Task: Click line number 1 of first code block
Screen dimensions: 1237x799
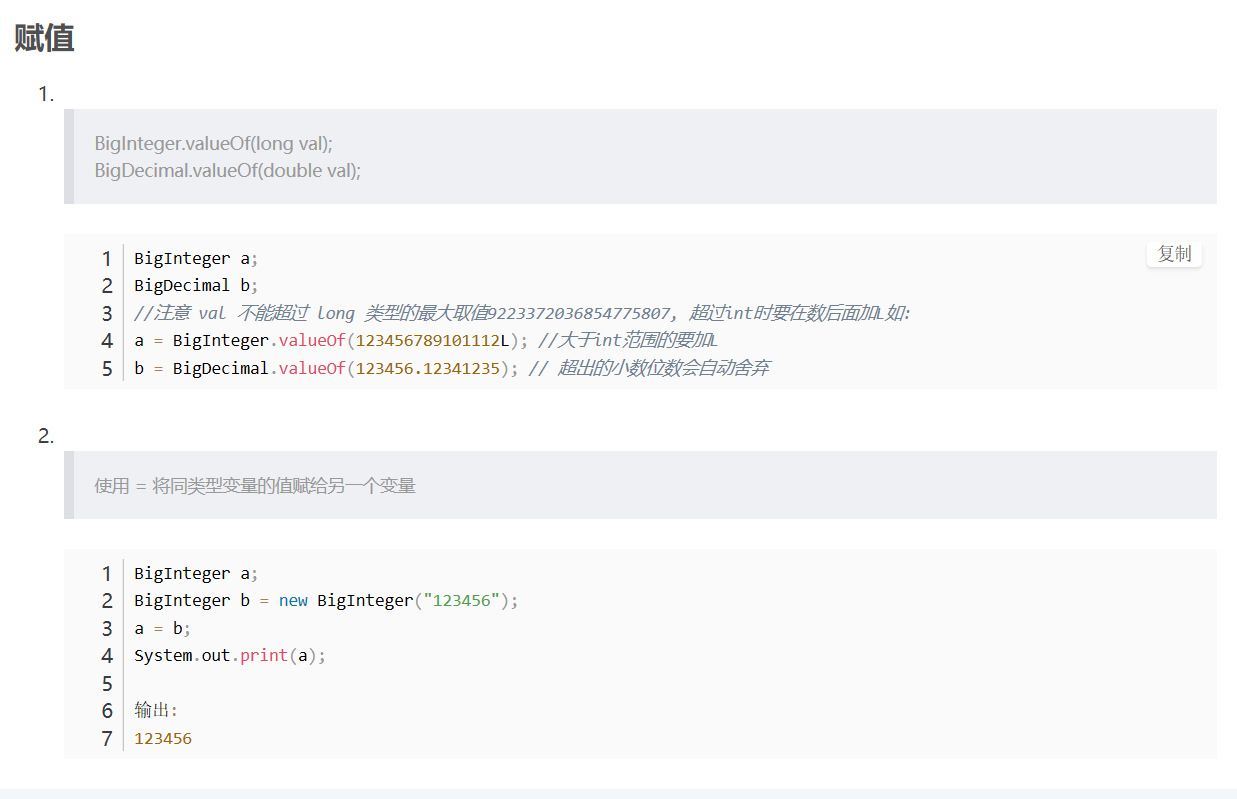Action: click(x=107, y=259)
